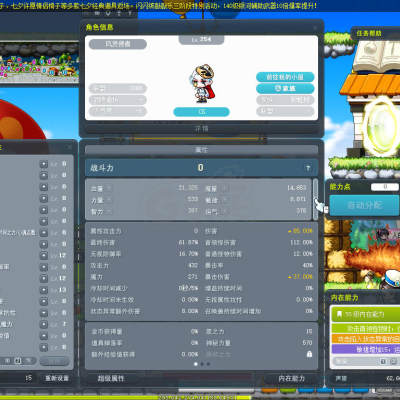Viewport: 400px width, 400px height.
Task: Select the first page dot in stats window
Action: 196,364
